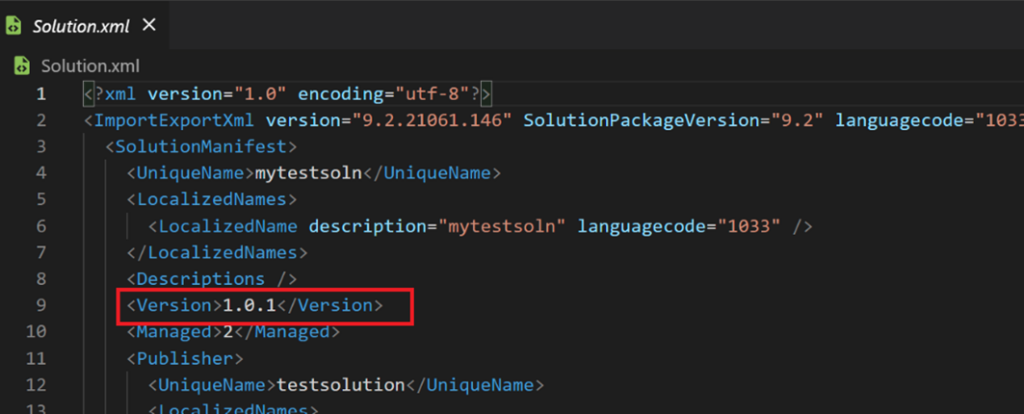The image size is (1024, 414).
Task: Click the Descriptions self-closing tag
Action: click(x=205, y=278)
